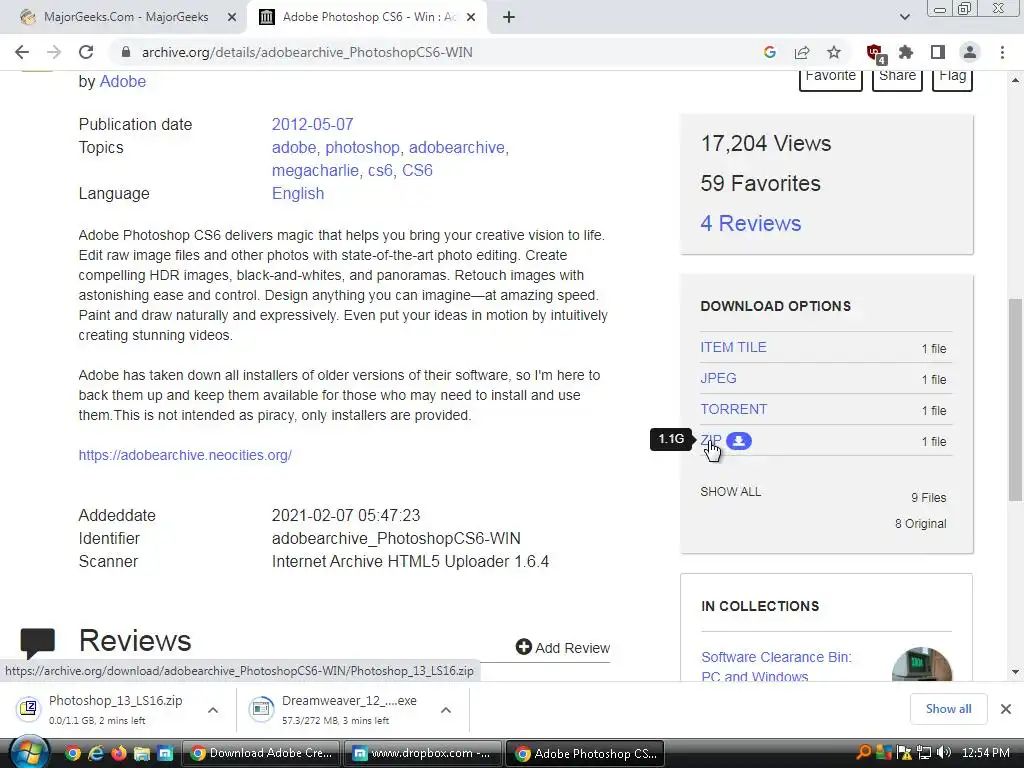Launch Chrome from the quick launch
The image size is (1024, 768).
pos(73,754)
